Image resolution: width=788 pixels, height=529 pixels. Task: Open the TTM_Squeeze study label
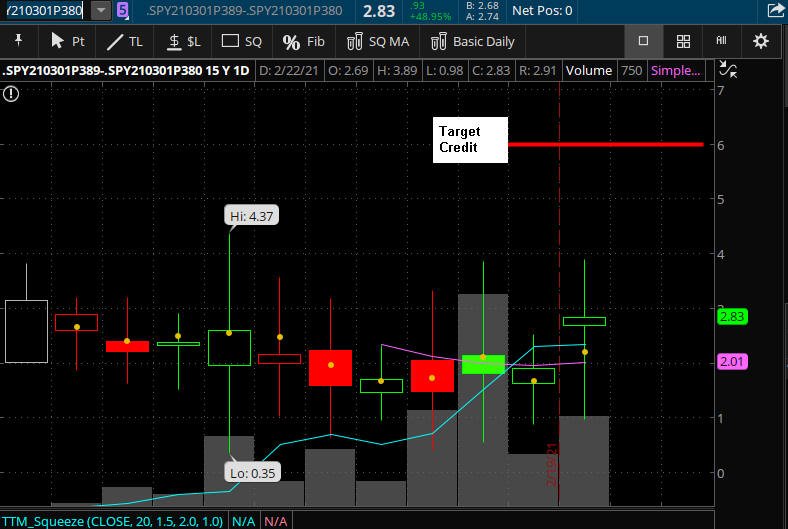pyautogui.click(x=112, y=521)
